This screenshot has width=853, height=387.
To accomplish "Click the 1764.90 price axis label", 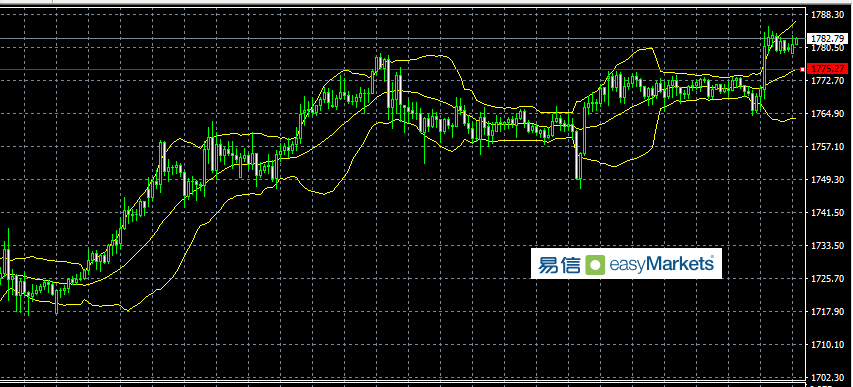I will 827,114.
